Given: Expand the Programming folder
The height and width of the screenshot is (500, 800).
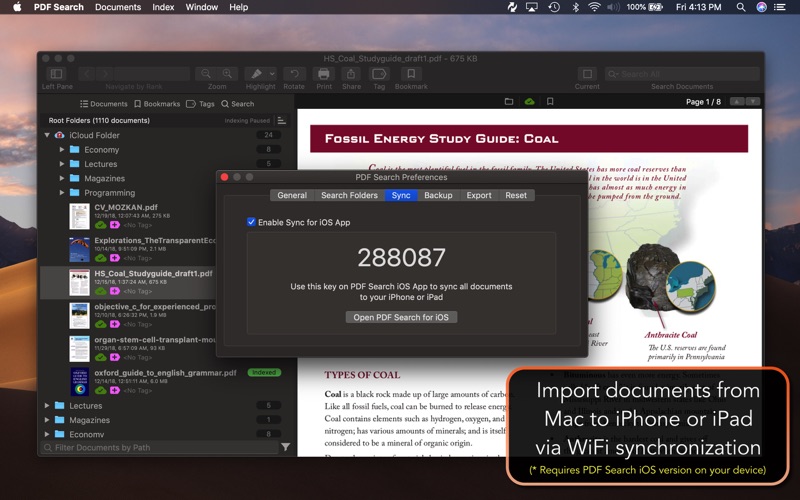Looking at the screenshot, I should point(62,193).
